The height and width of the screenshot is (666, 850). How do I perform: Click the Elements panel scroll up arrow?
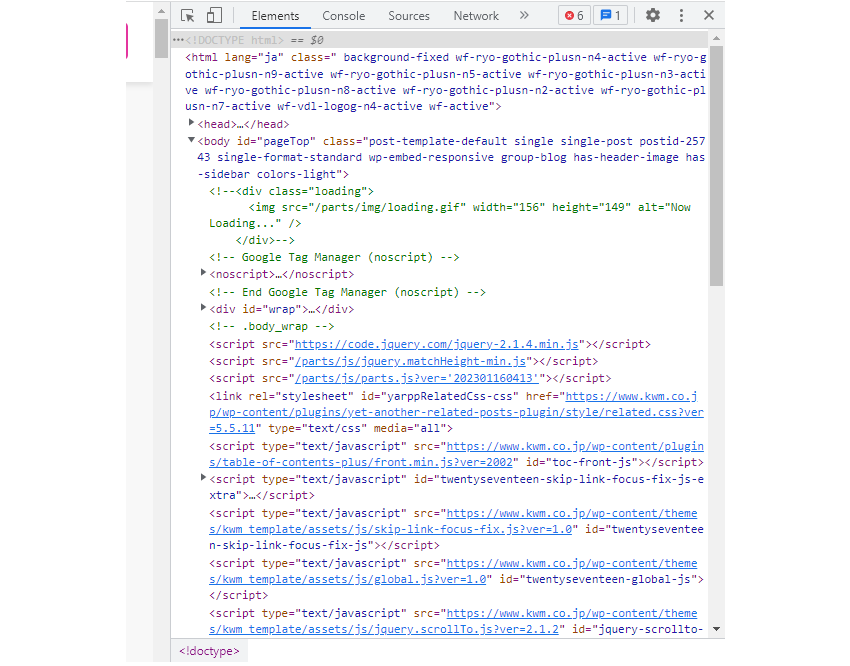click(717, 38)
